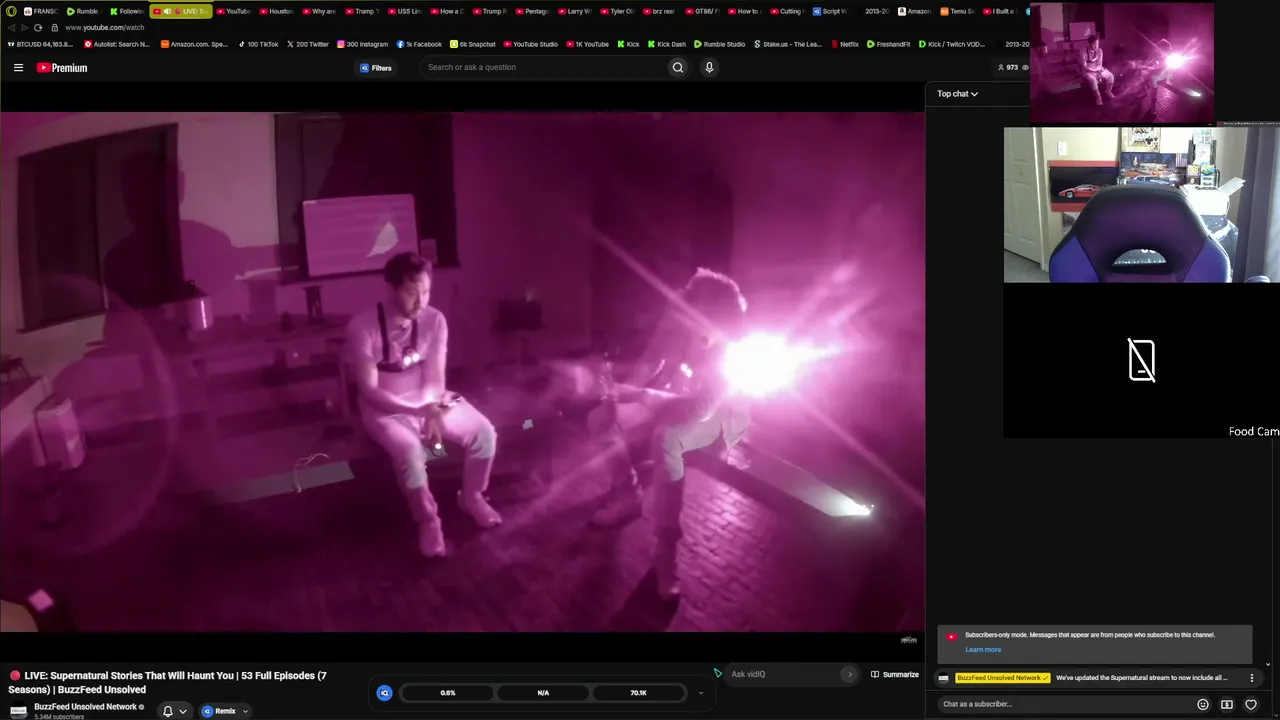Image resolution: width=1280 pixels, height=720 pixels.
Task: Open the 6k Snapchat bookmark
Action: tap(473, 44)
